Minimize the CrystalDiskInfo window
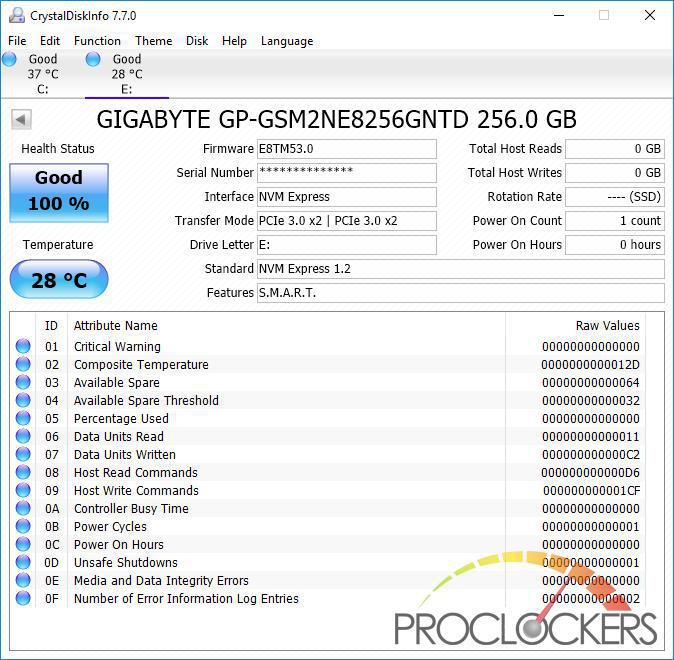The width and height of the screenshot is (674, 660). point(559,15)
